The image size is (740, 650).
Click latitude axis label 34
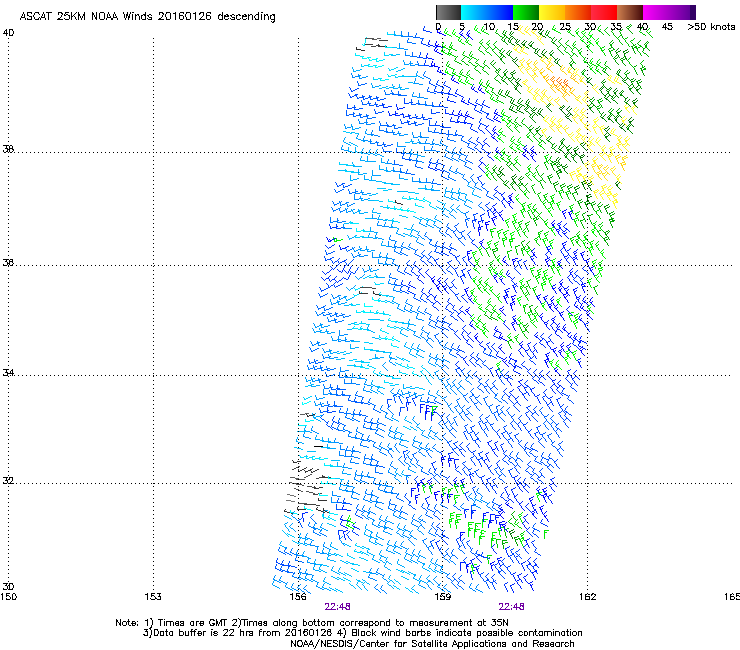coord(8,373)
